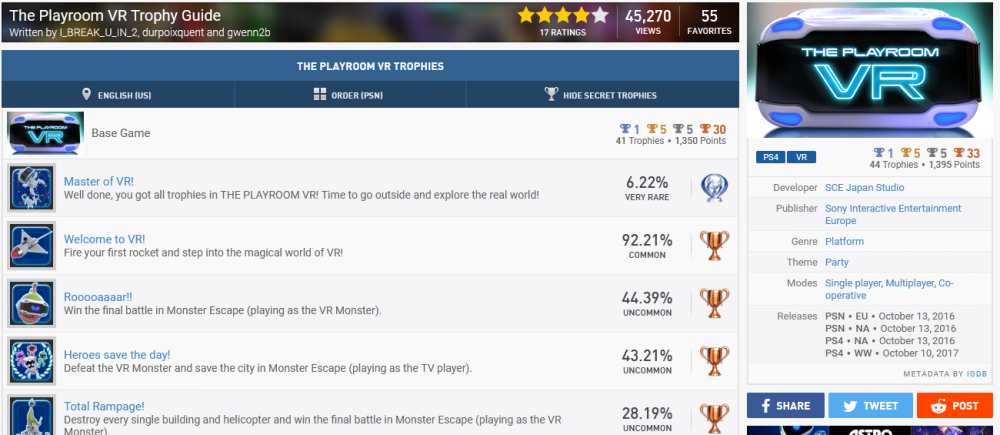1000x435 pixels.
Task: Tweet this trophy guide
Action: [870, 406]
